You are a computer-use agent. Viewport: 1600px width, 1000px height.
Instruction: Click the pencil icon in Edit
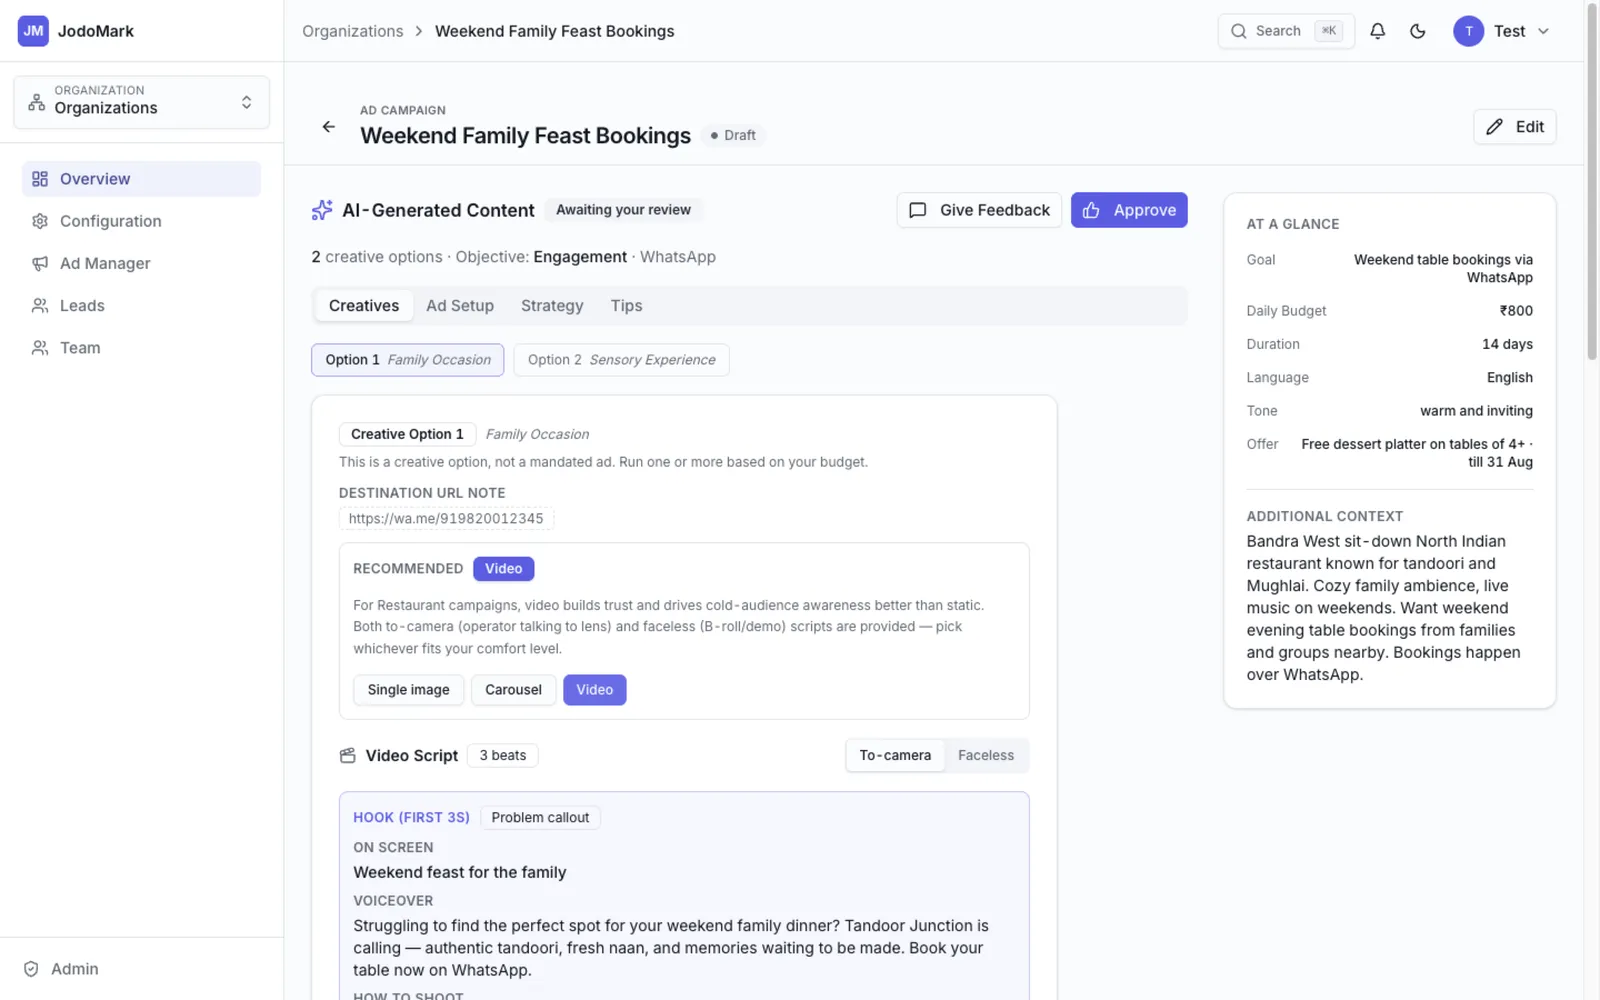click(1494, 127)
